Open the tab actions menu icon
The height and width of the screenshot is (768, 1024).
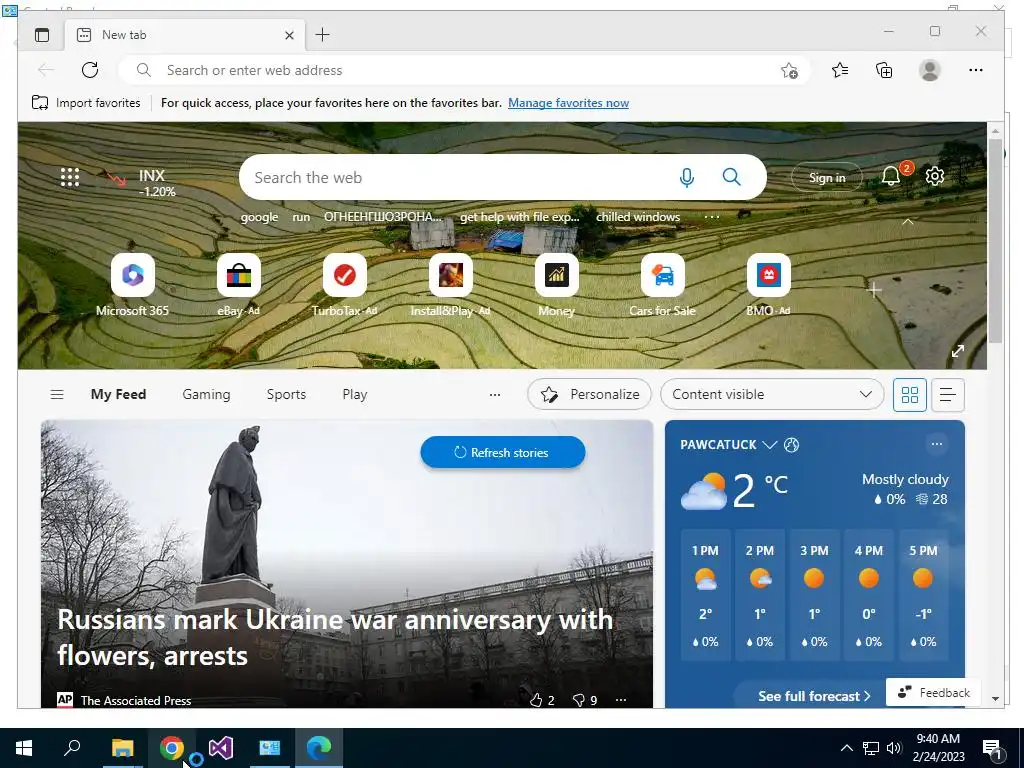42,35
